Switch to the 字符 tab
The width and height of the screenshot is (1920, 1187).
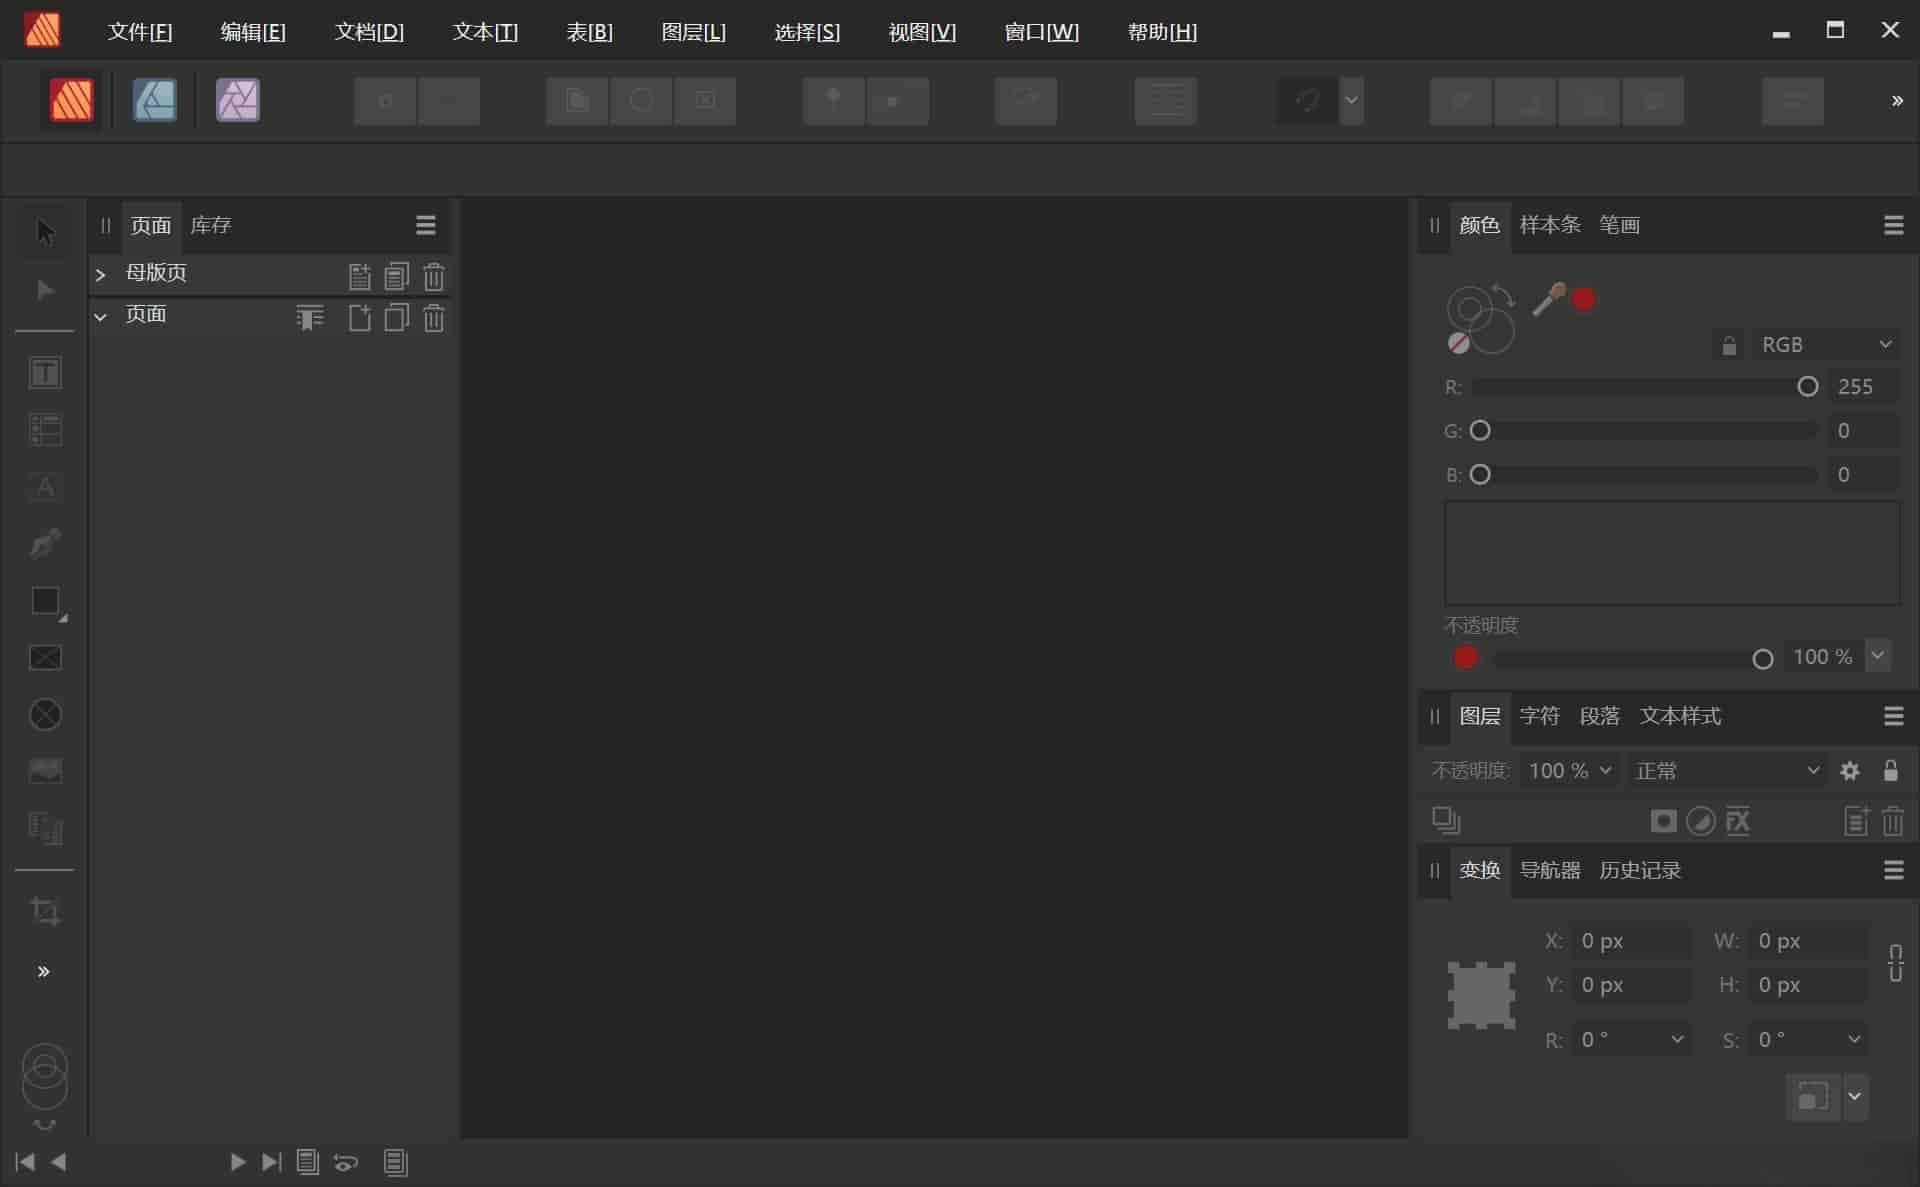click(1539, 716)
